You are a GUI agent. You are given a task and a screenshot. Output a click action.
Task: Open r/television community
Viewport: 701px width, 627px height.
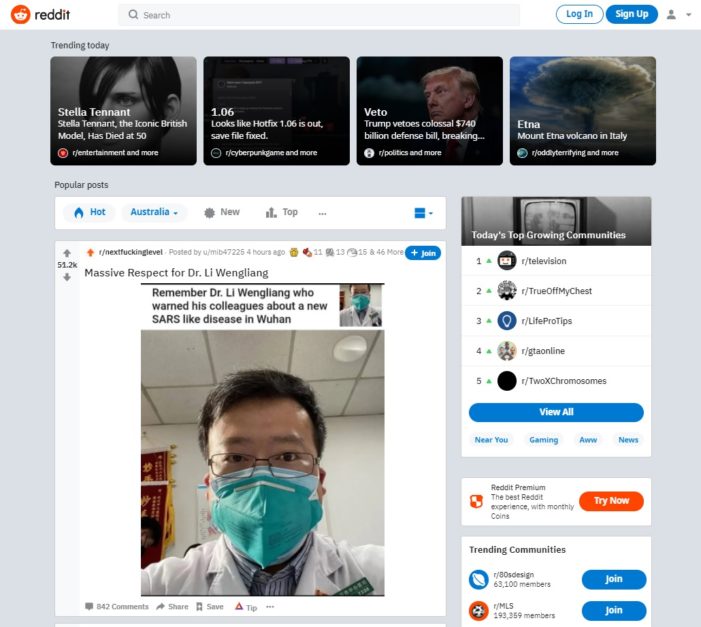coord(544,261)
